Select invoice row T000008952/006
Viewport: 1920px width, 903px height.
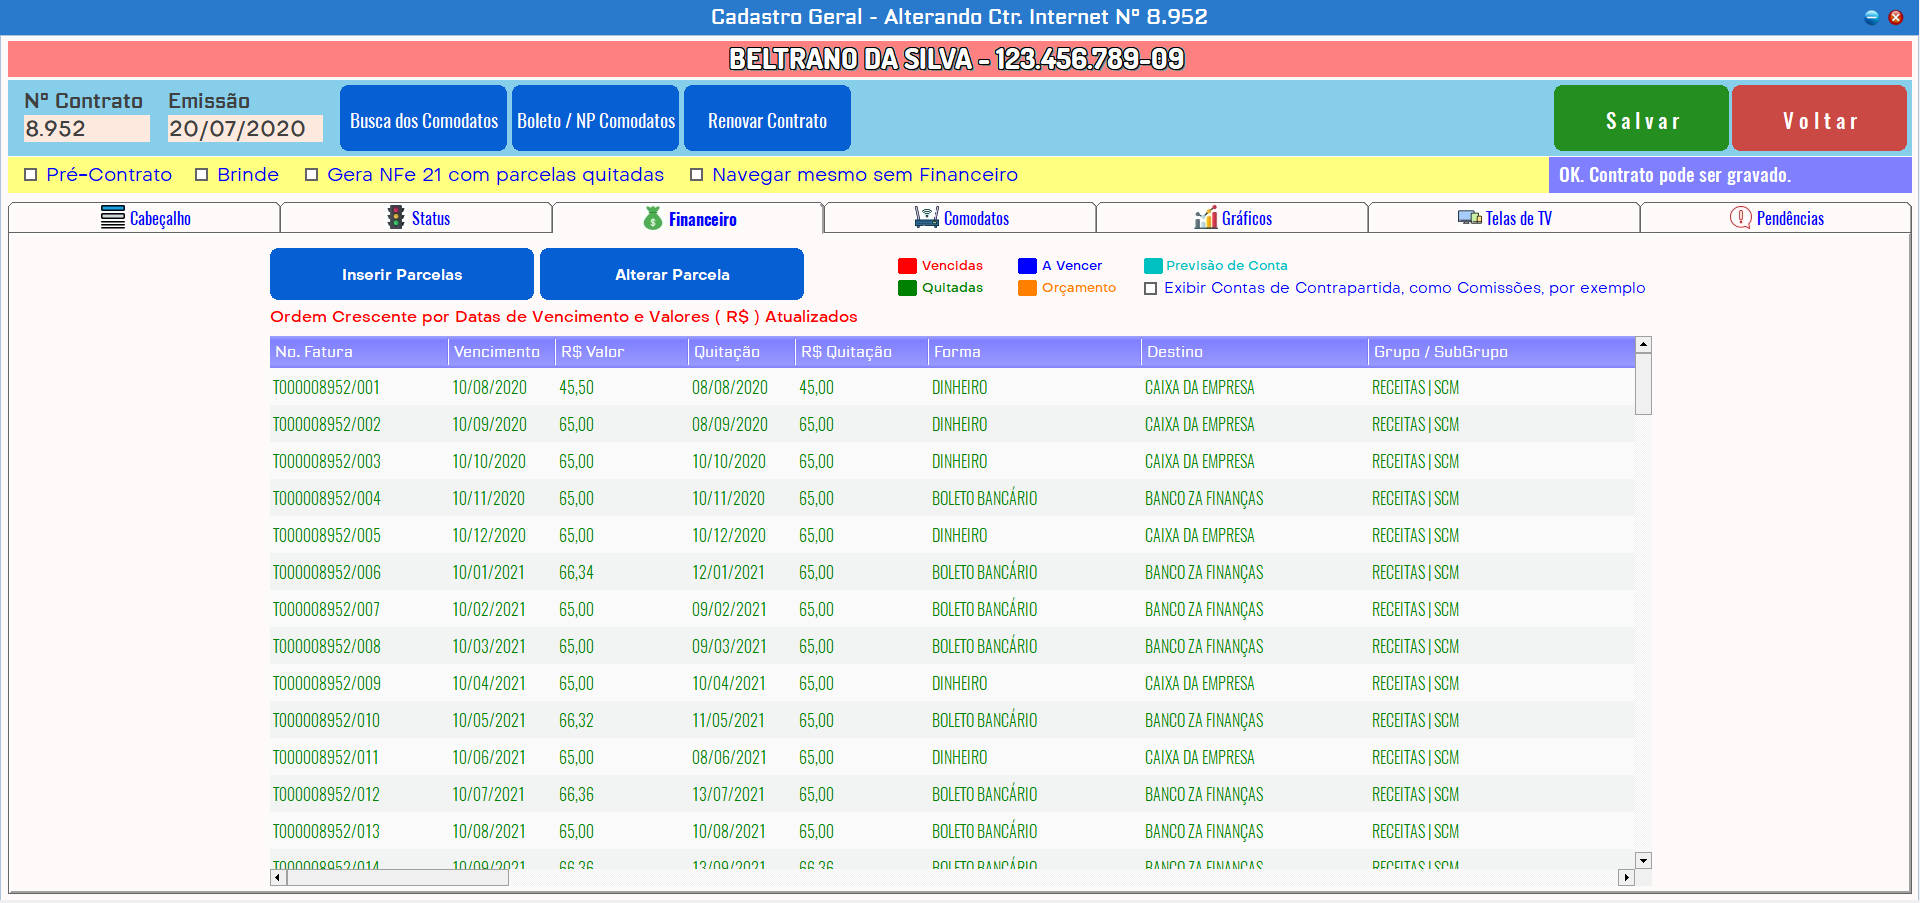pos(952,572)
